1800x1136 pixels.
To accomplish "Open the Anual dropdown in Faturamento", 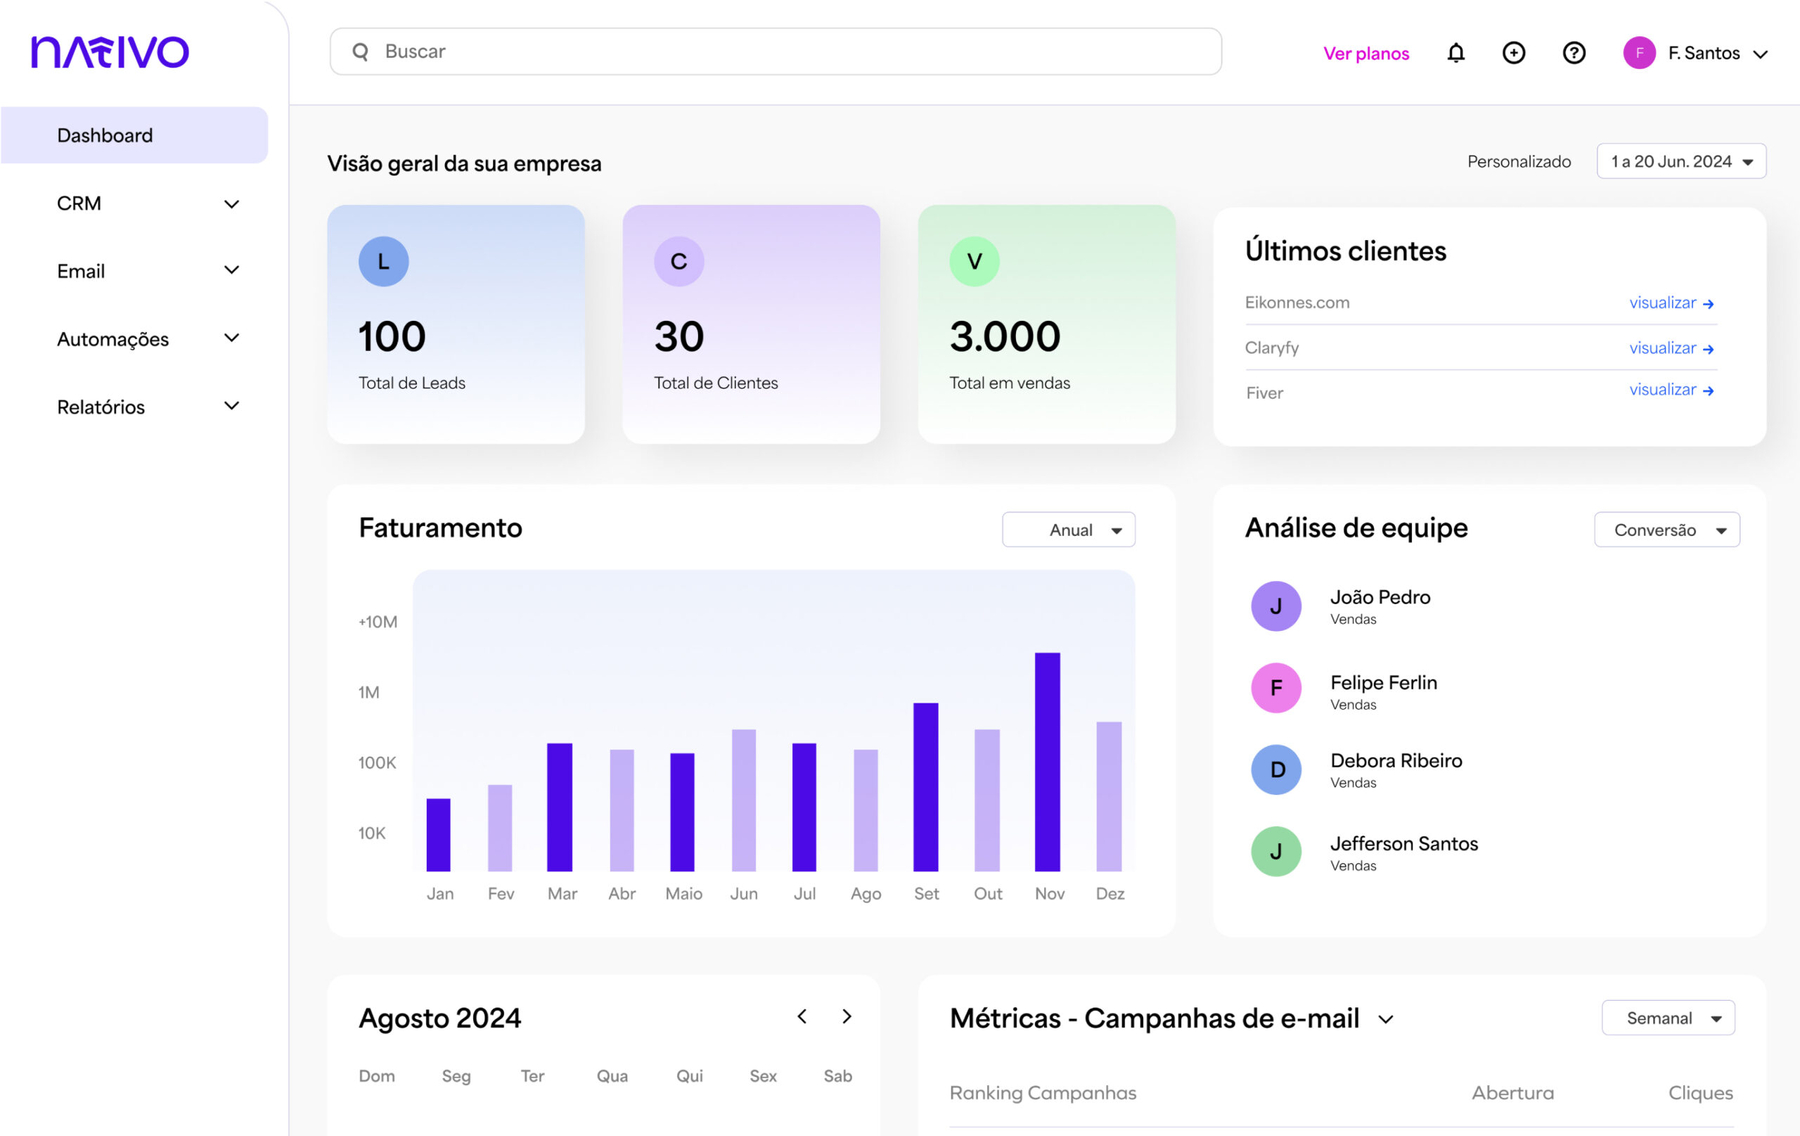I will pyautogui.click(x=1068, y=530).
